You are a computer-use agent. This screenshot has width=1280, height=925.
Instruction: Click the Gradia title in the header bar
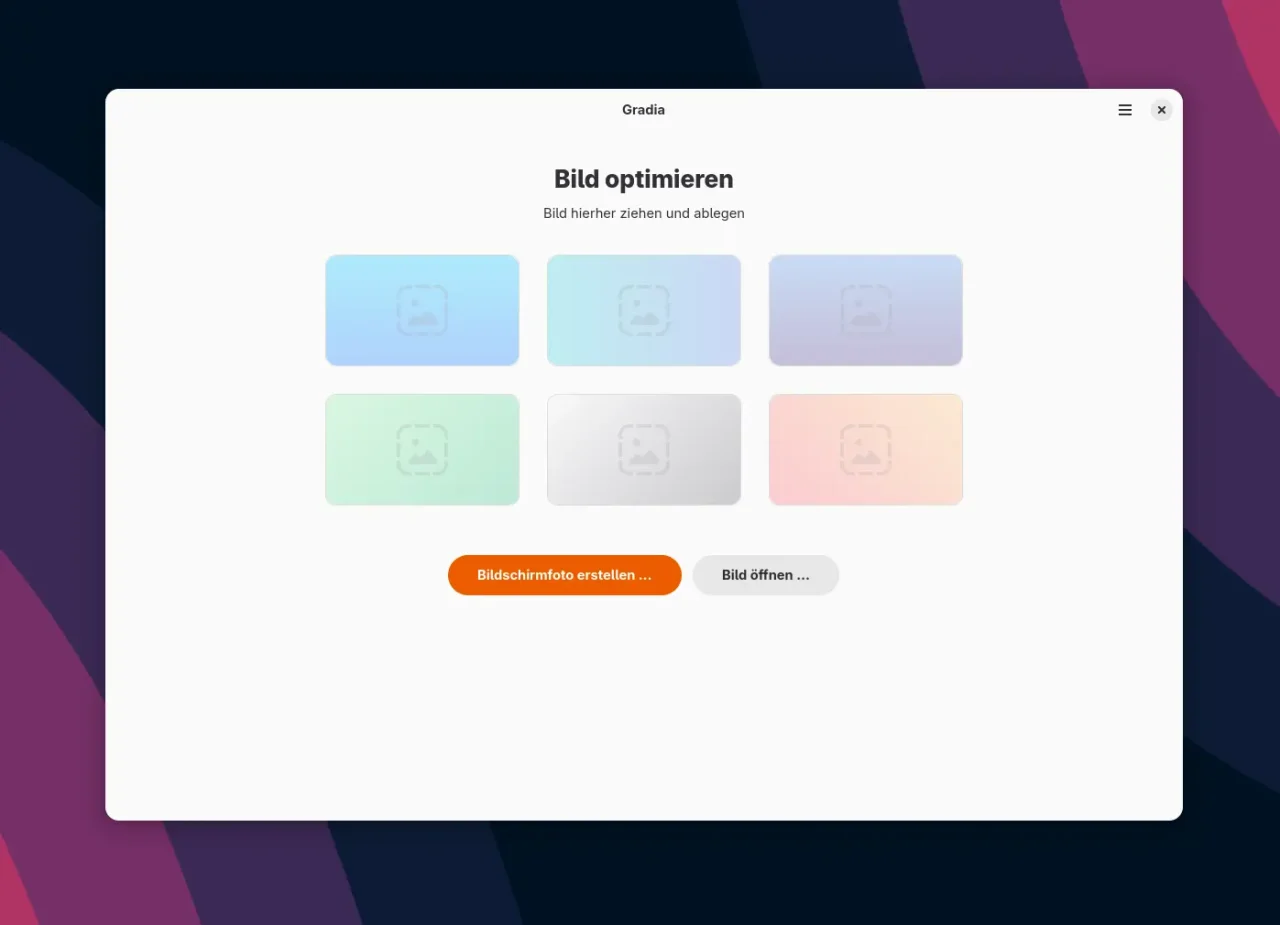click(643, 110)
